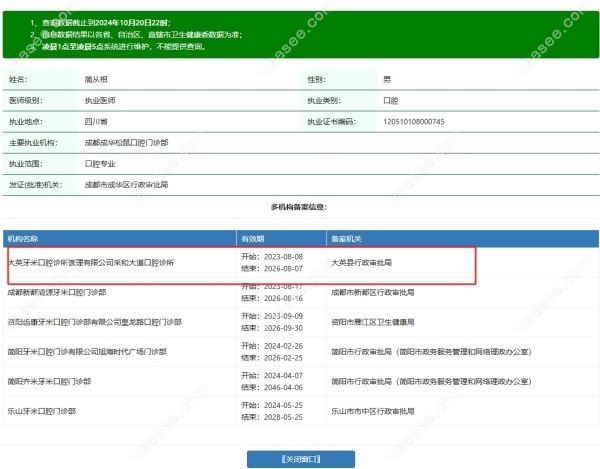Image resolution: width=600 pixels, height=469 pixels.
Task: Click the 口腔专业 practice scope value
Action: (x=101, y=163)
